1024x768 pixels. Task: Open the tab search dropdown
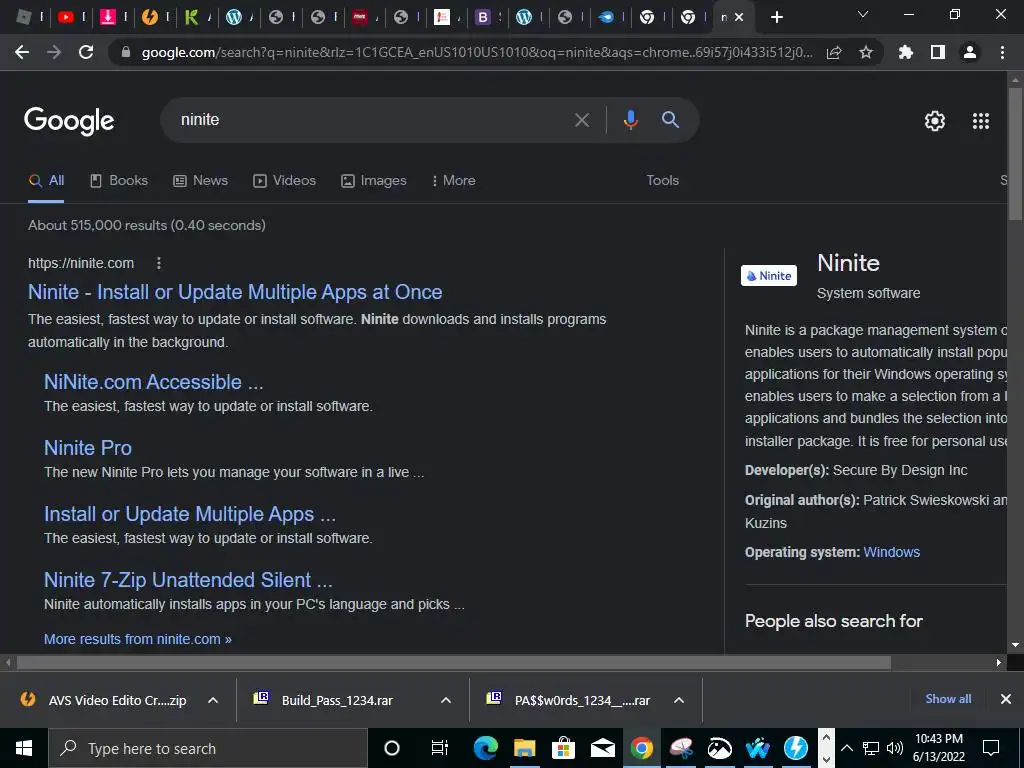[863, 14]
